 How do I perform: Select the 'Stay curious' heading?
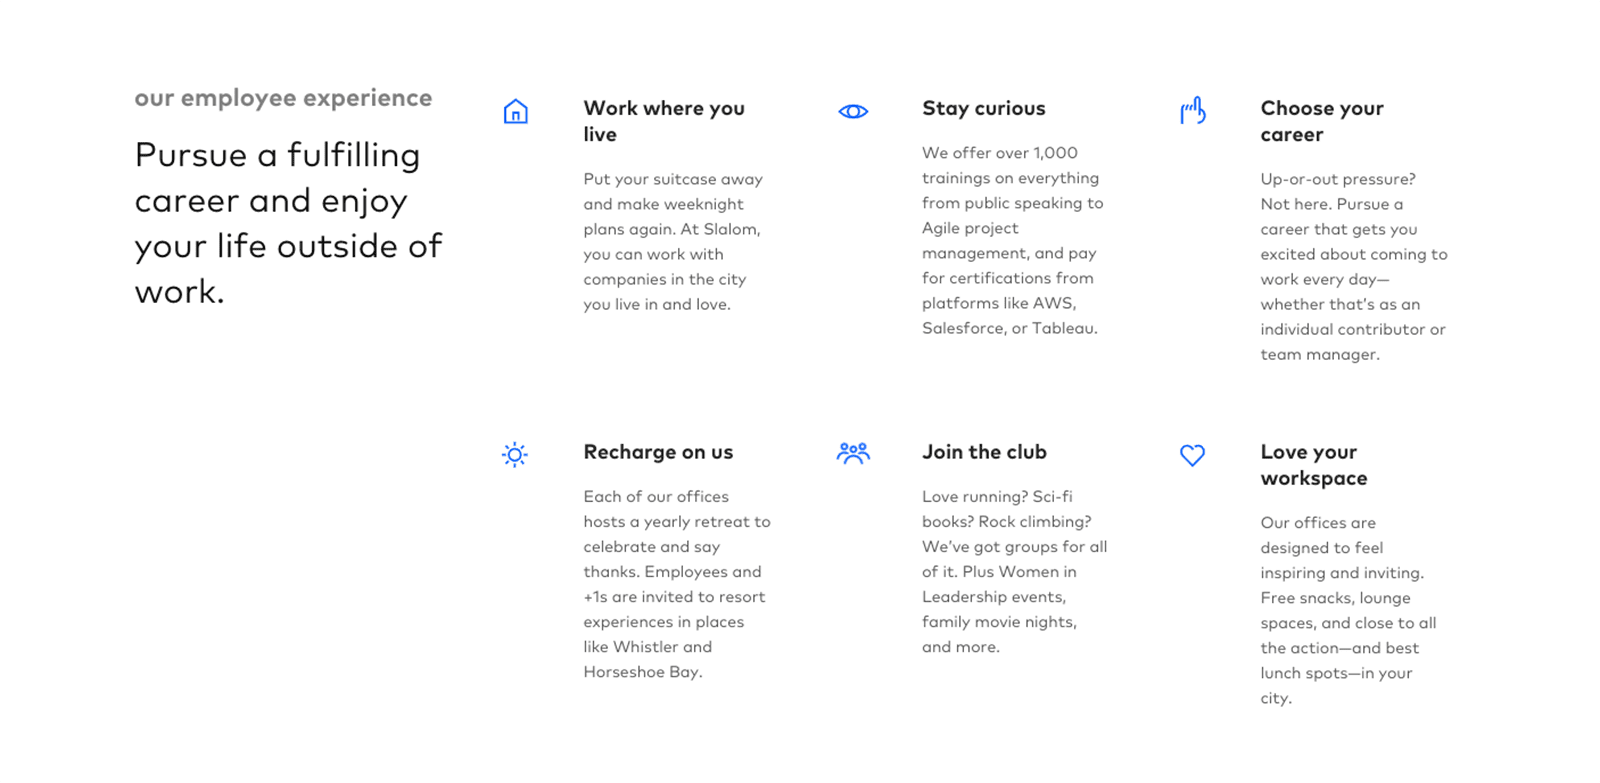coord(983,108)
